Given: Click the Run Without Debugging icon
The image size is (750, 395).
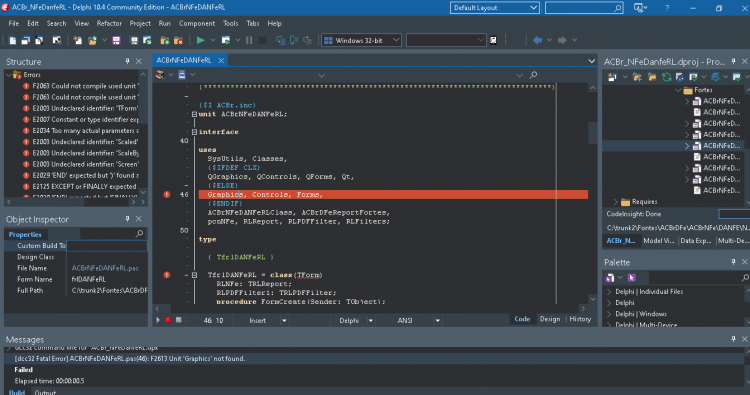Looking at the screenshot, I should click(226, 41).
